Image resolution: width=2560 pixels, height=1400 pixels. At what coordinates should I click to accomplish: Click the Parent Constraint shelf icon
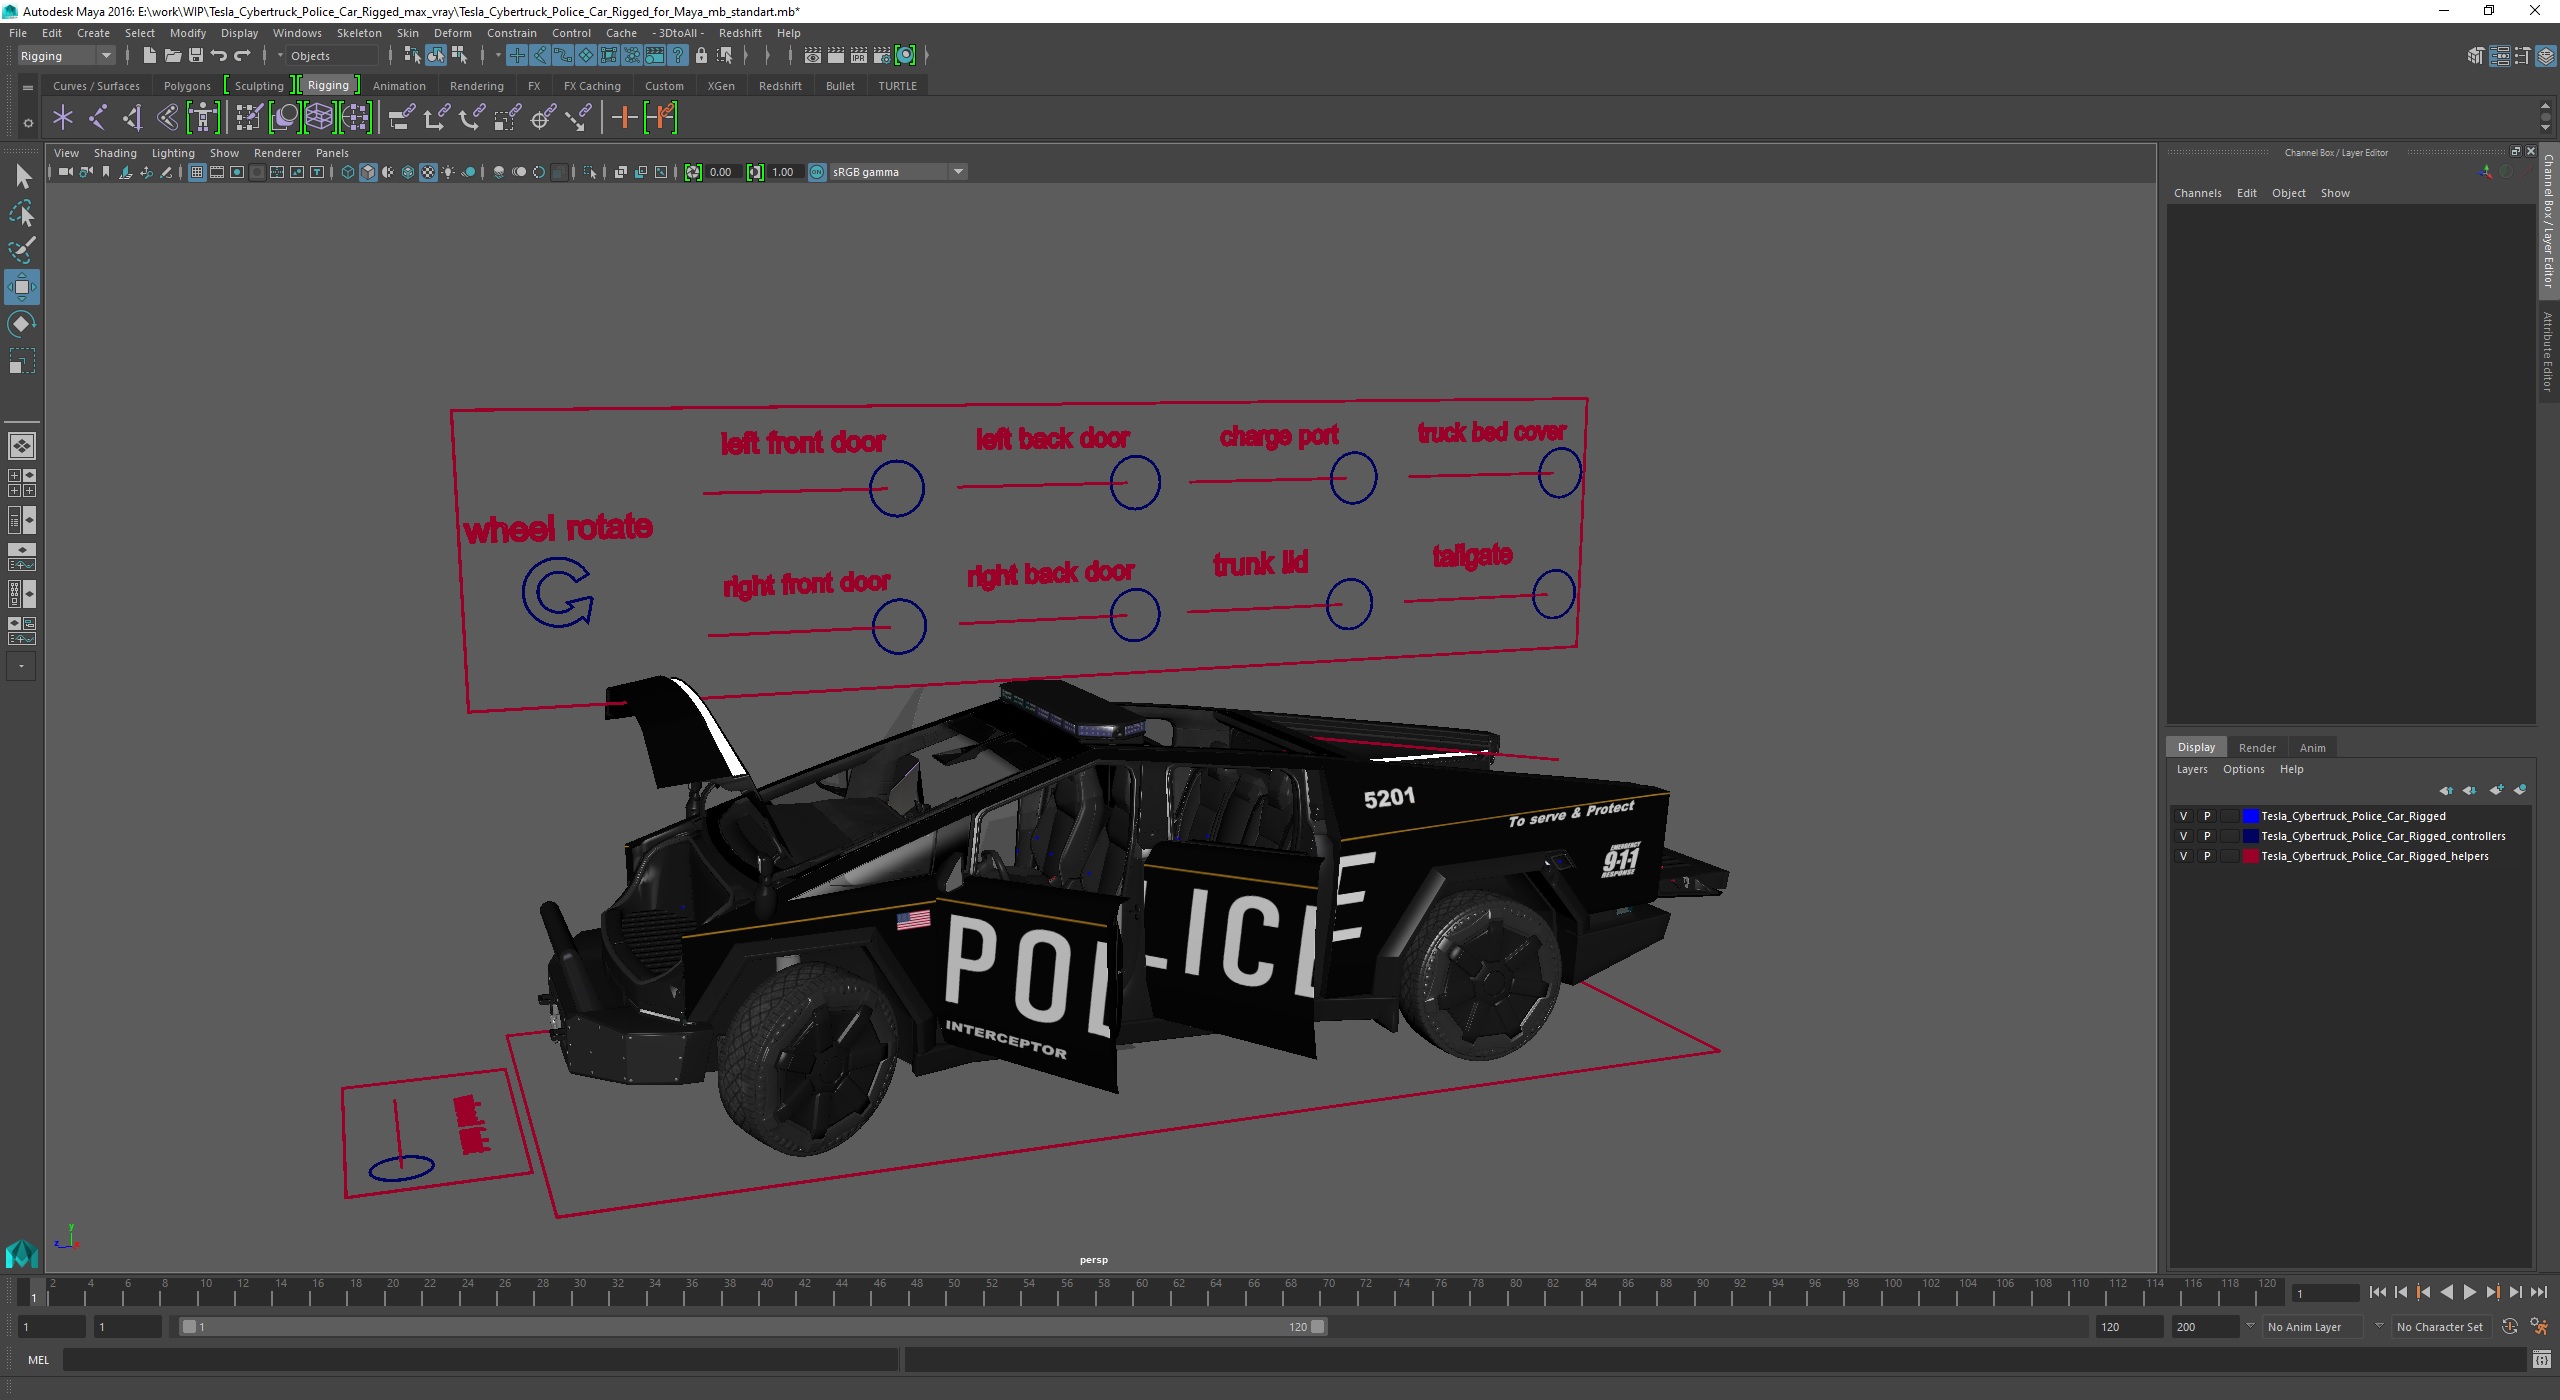tap(402, 118)
